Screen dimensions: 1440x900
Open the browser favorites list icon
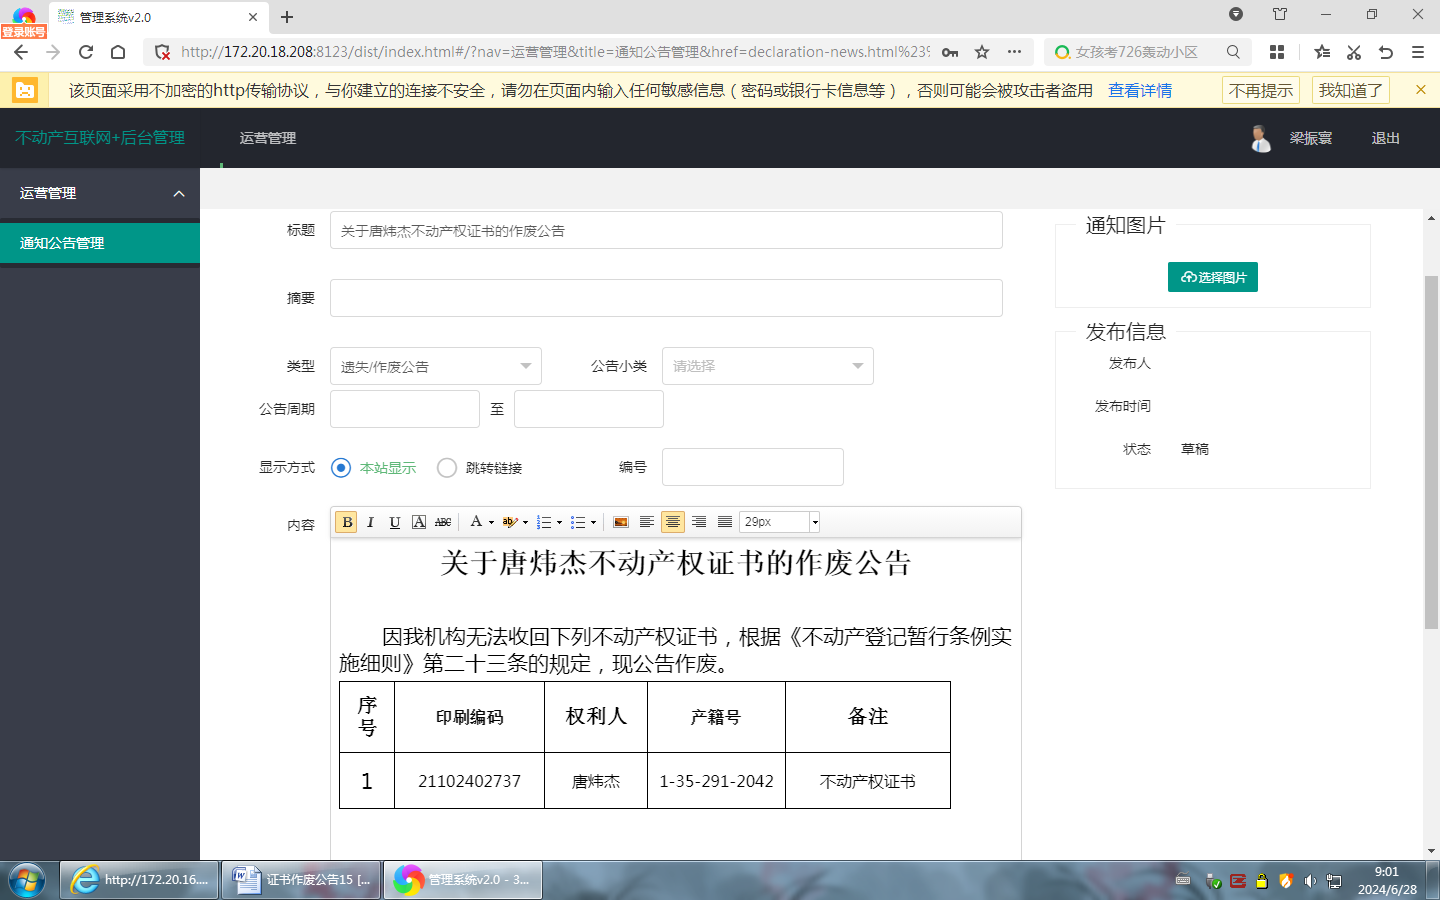click(1322, 52)
